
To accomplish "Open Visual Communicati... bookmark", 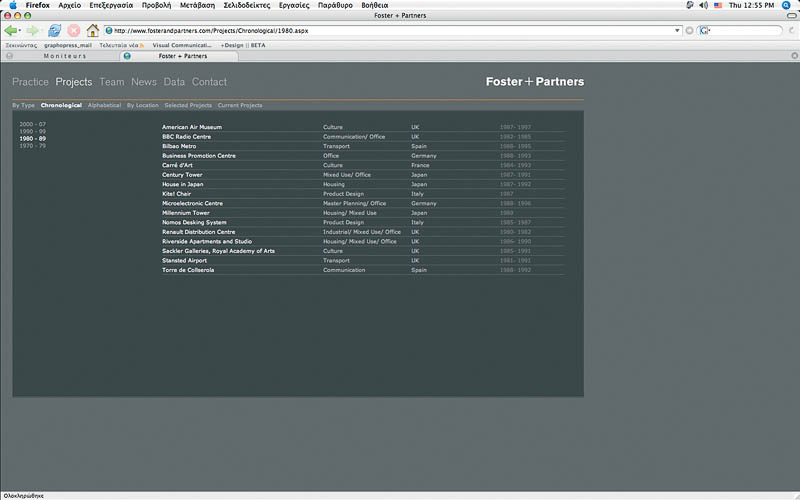I will tap(182, 45).
